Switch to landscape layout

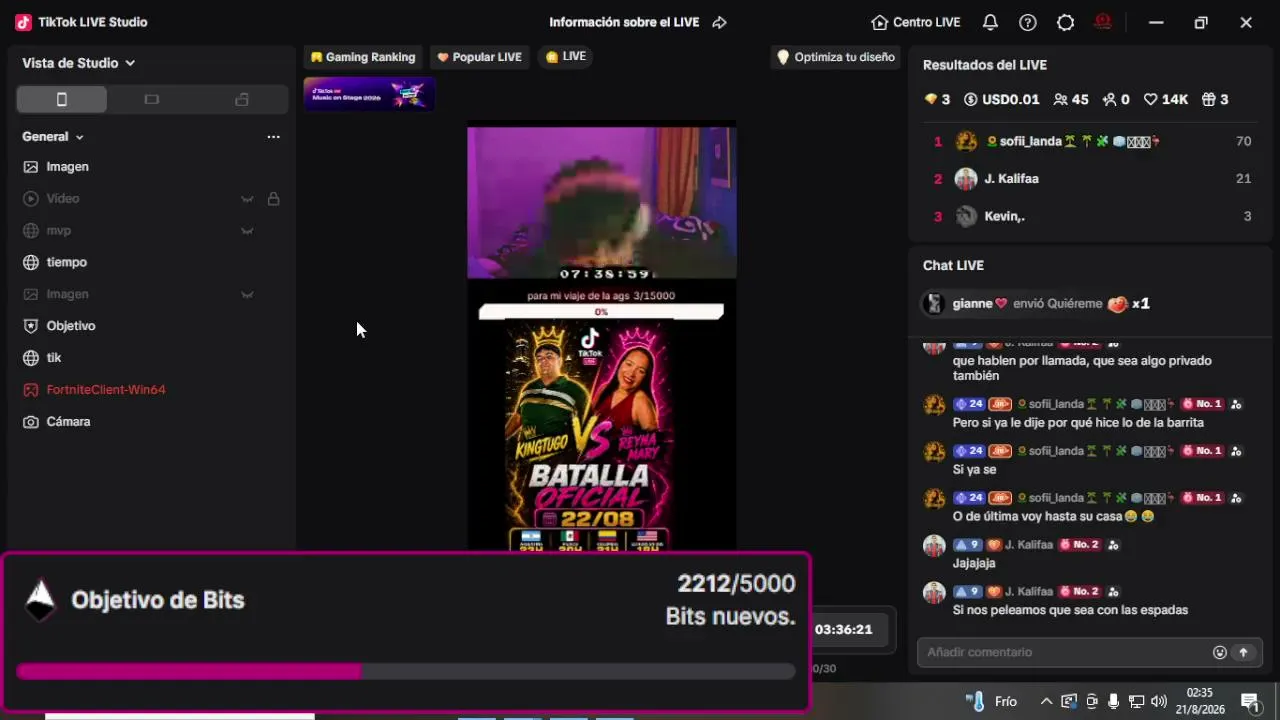(x=152, y=99)
